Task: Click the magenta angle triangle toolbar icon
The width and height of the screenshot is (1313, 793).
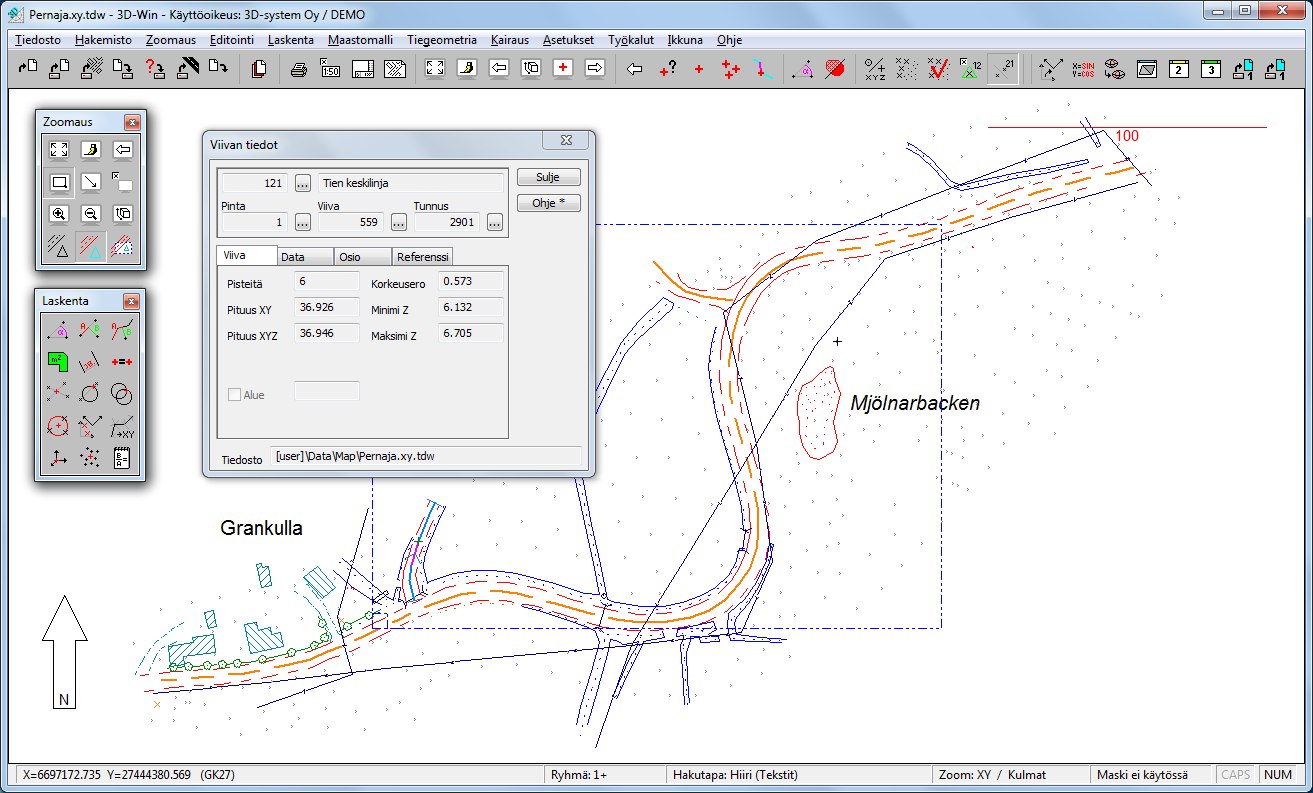Action: pos(802,69)
